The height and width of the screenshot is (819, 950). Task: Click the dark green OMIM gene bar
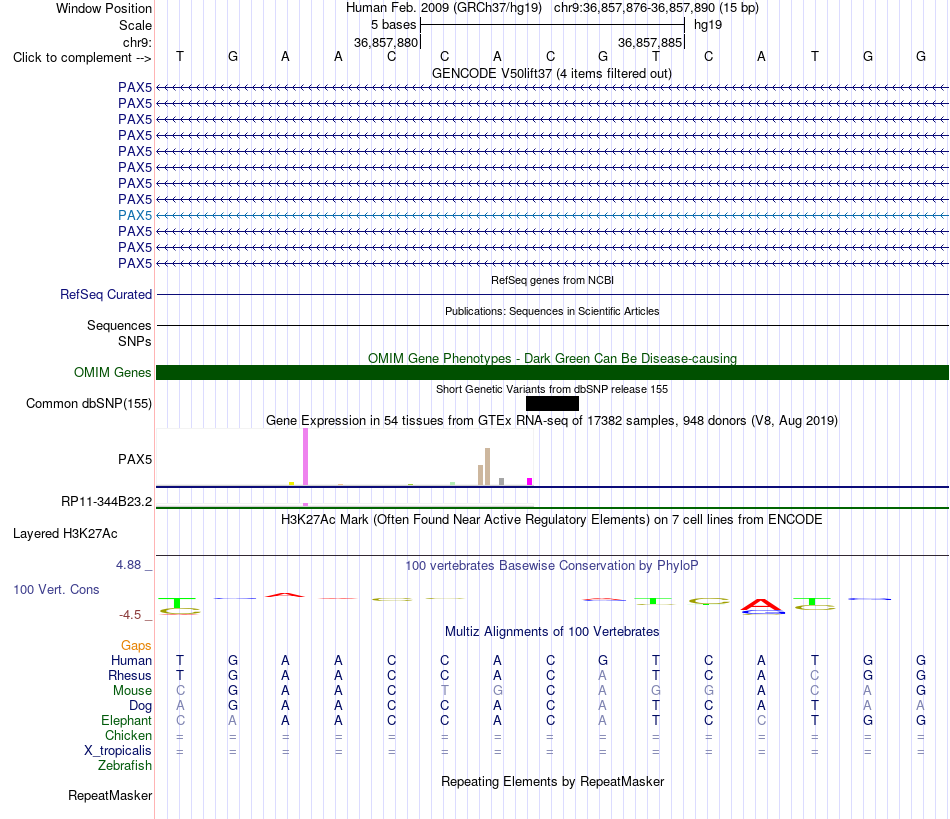click(x=552, y=373)
